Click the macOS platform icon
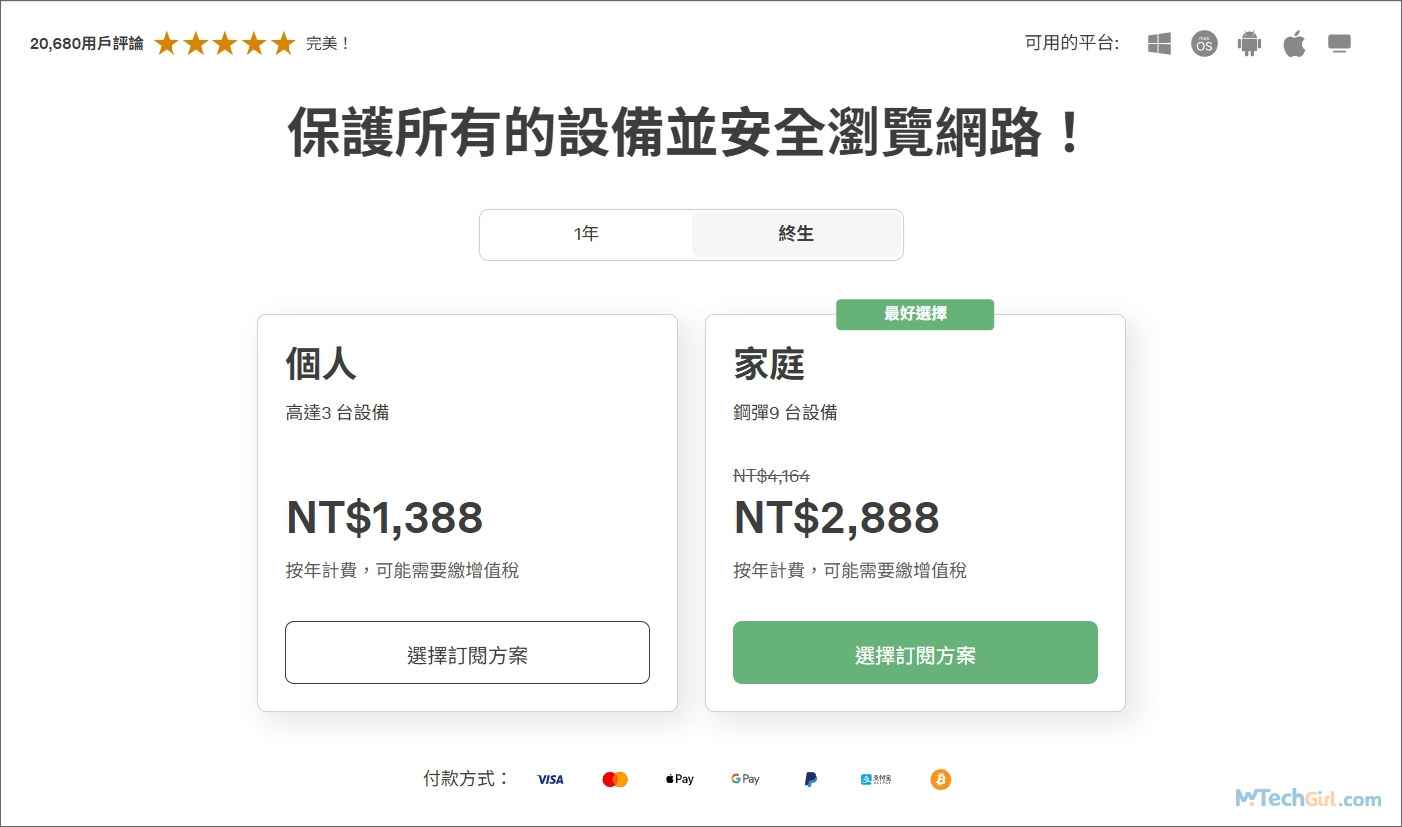 coord(1204,44)
